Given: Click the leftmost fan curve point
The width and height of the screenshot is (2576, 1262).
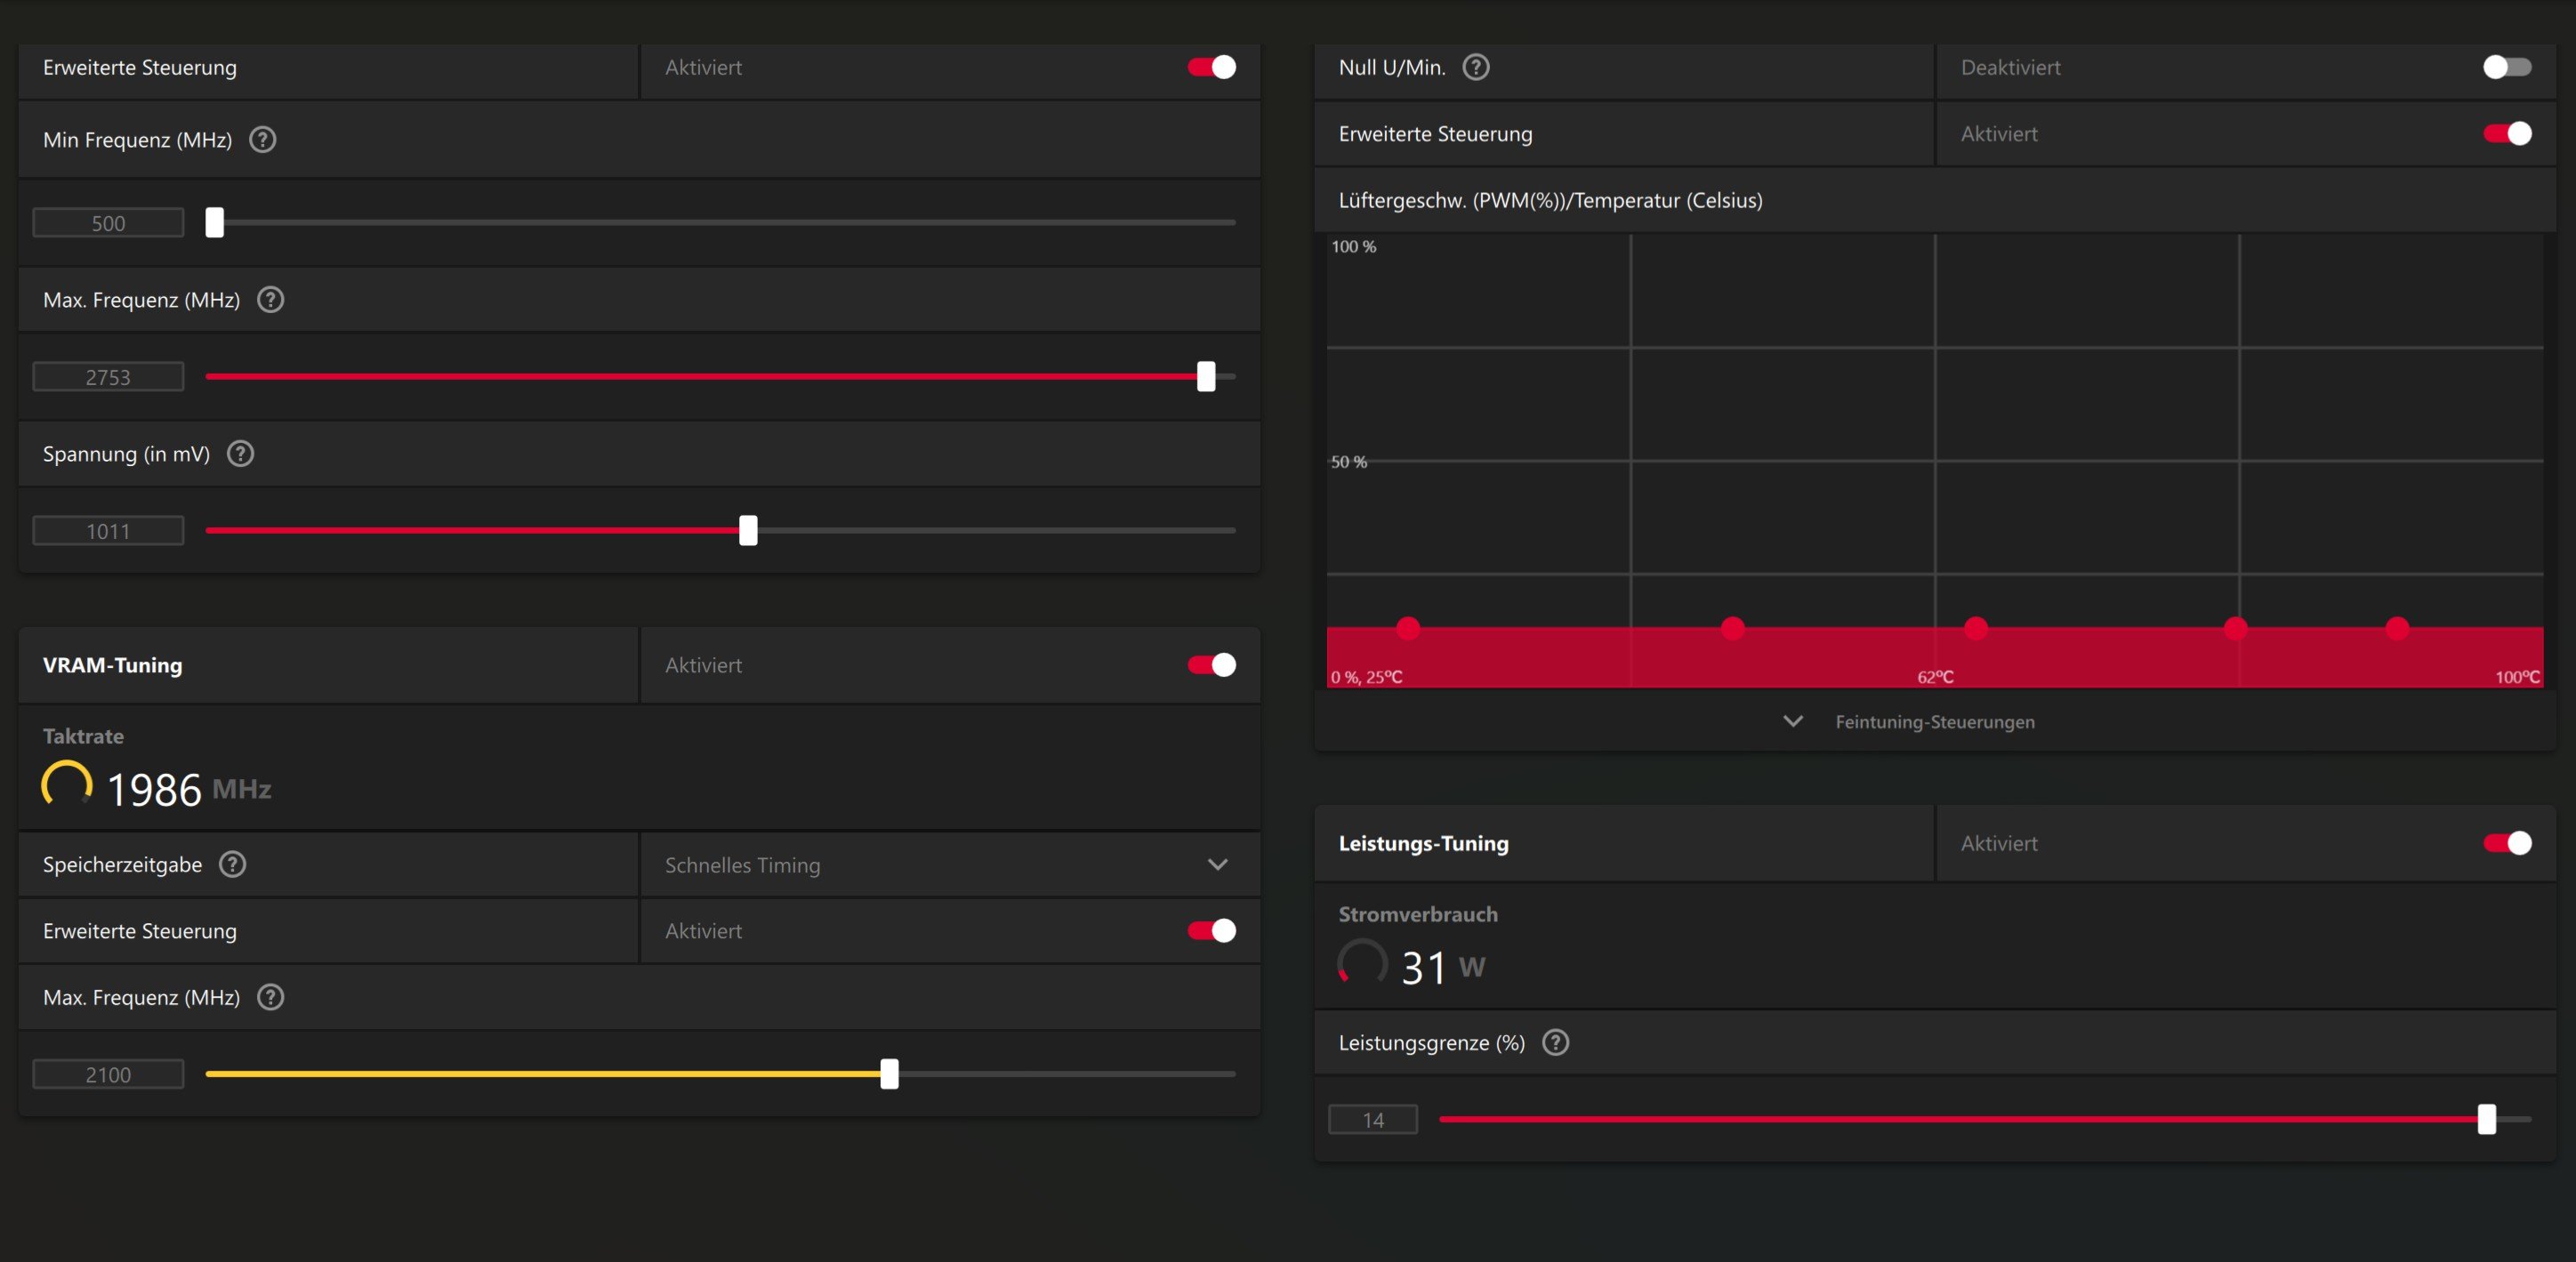Looking at the screenshot, I should point(1408,628).
